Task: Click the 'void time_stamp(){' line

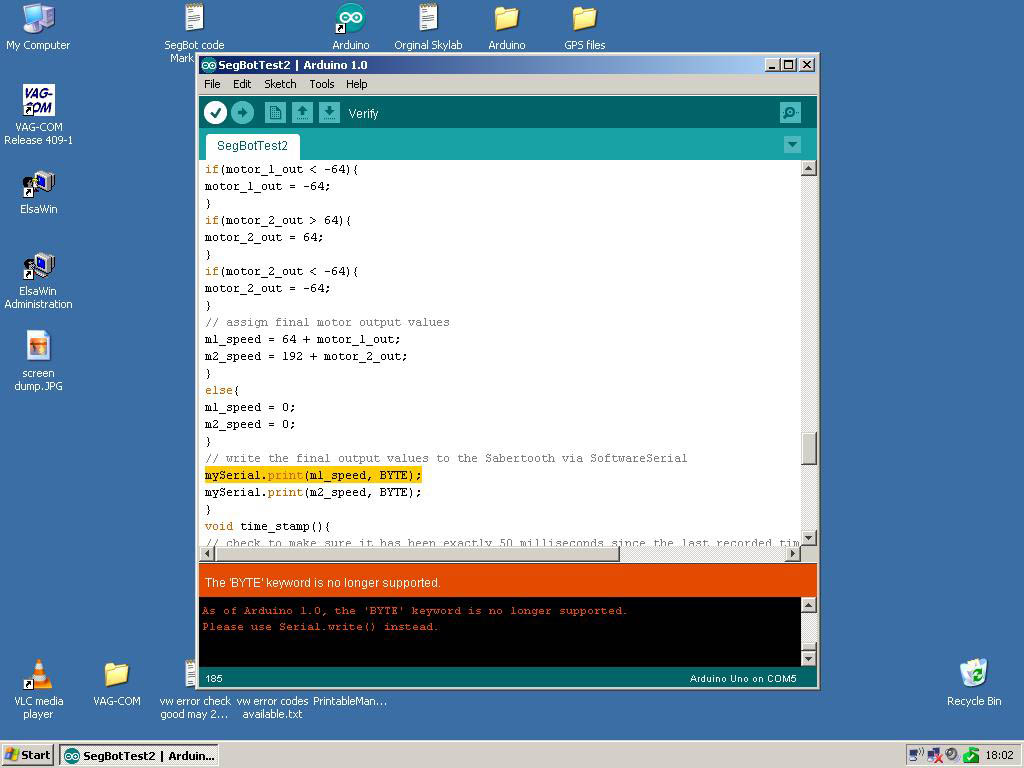Action: click(x=268, y=526)
